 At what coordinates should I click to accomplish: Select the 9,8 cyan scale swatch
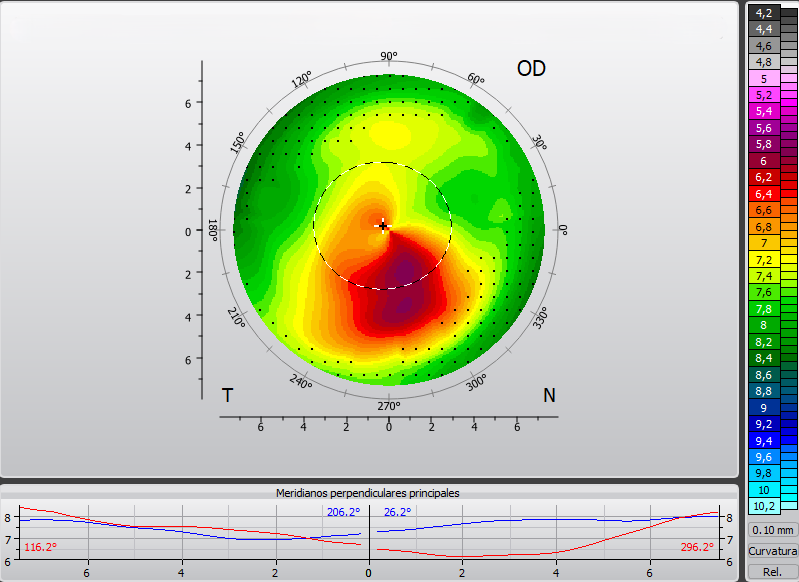pos(764,473)
